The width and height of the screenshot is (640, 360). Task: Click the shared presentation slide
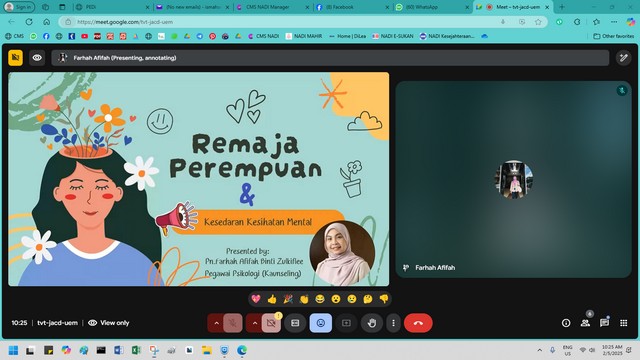[x=199, y=179]
